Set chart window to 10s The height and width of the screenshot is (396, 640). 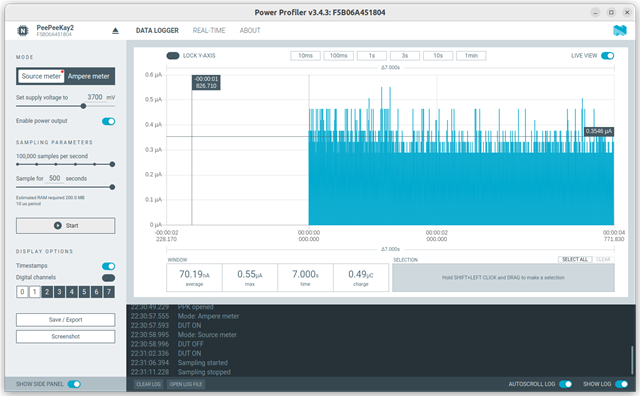tap(438, 56)
